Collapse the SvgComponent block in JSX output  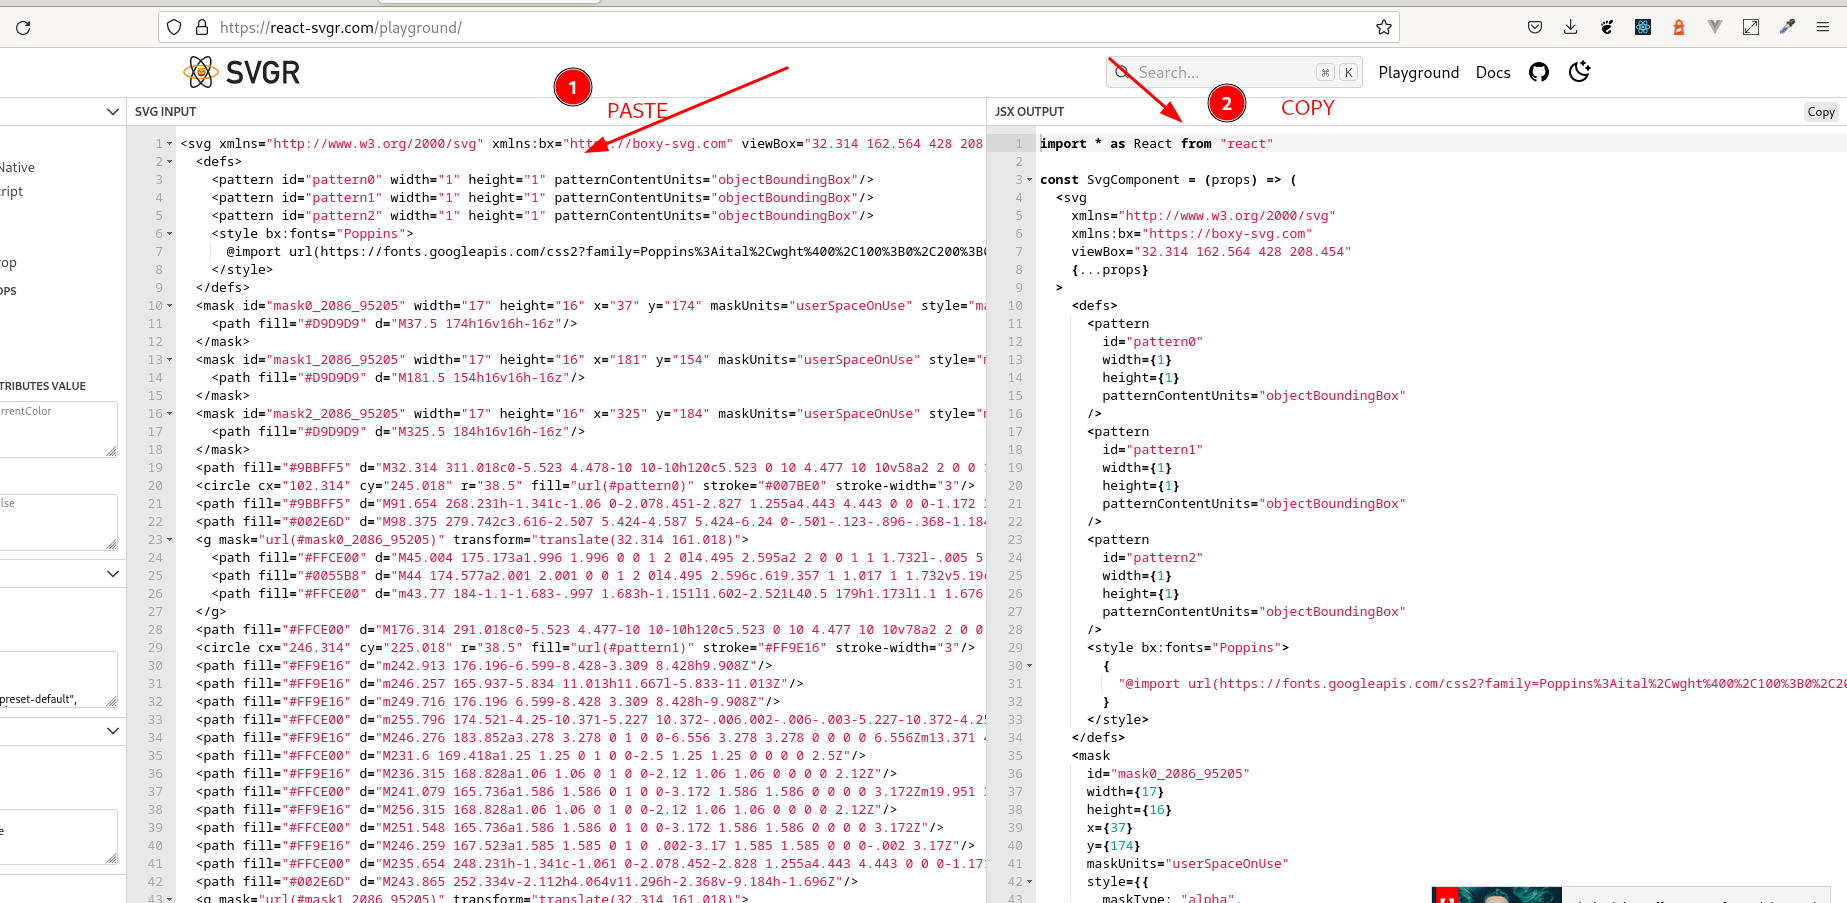(x=1029, y=179)
